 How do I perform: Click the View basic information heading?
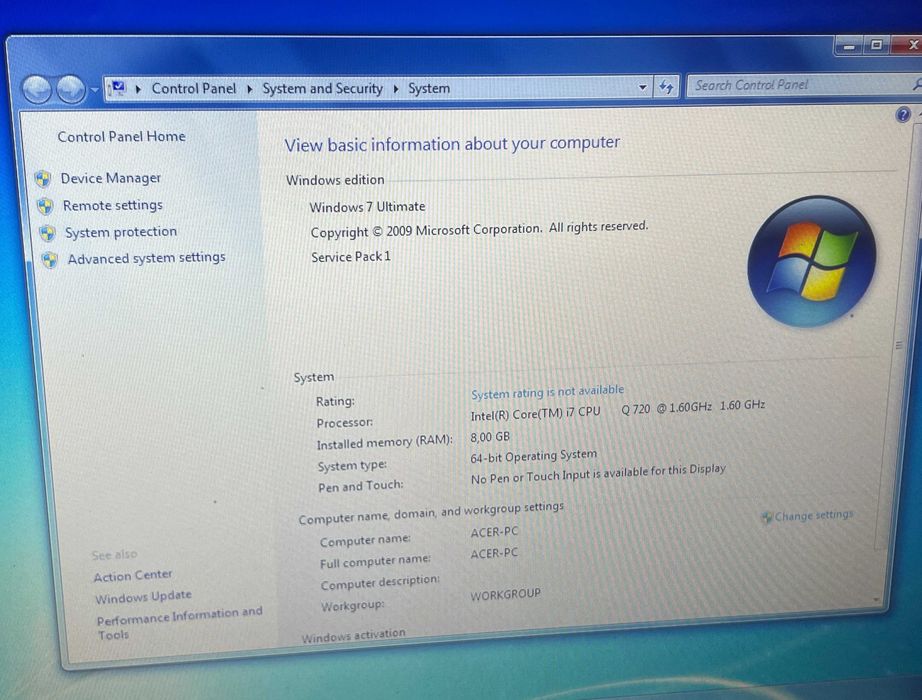click(x=452, y=144)
